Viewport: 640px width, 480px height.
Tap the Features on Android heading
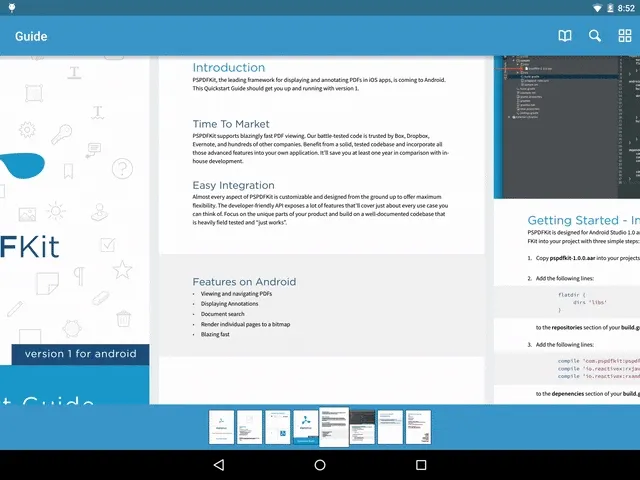[244, 282]
